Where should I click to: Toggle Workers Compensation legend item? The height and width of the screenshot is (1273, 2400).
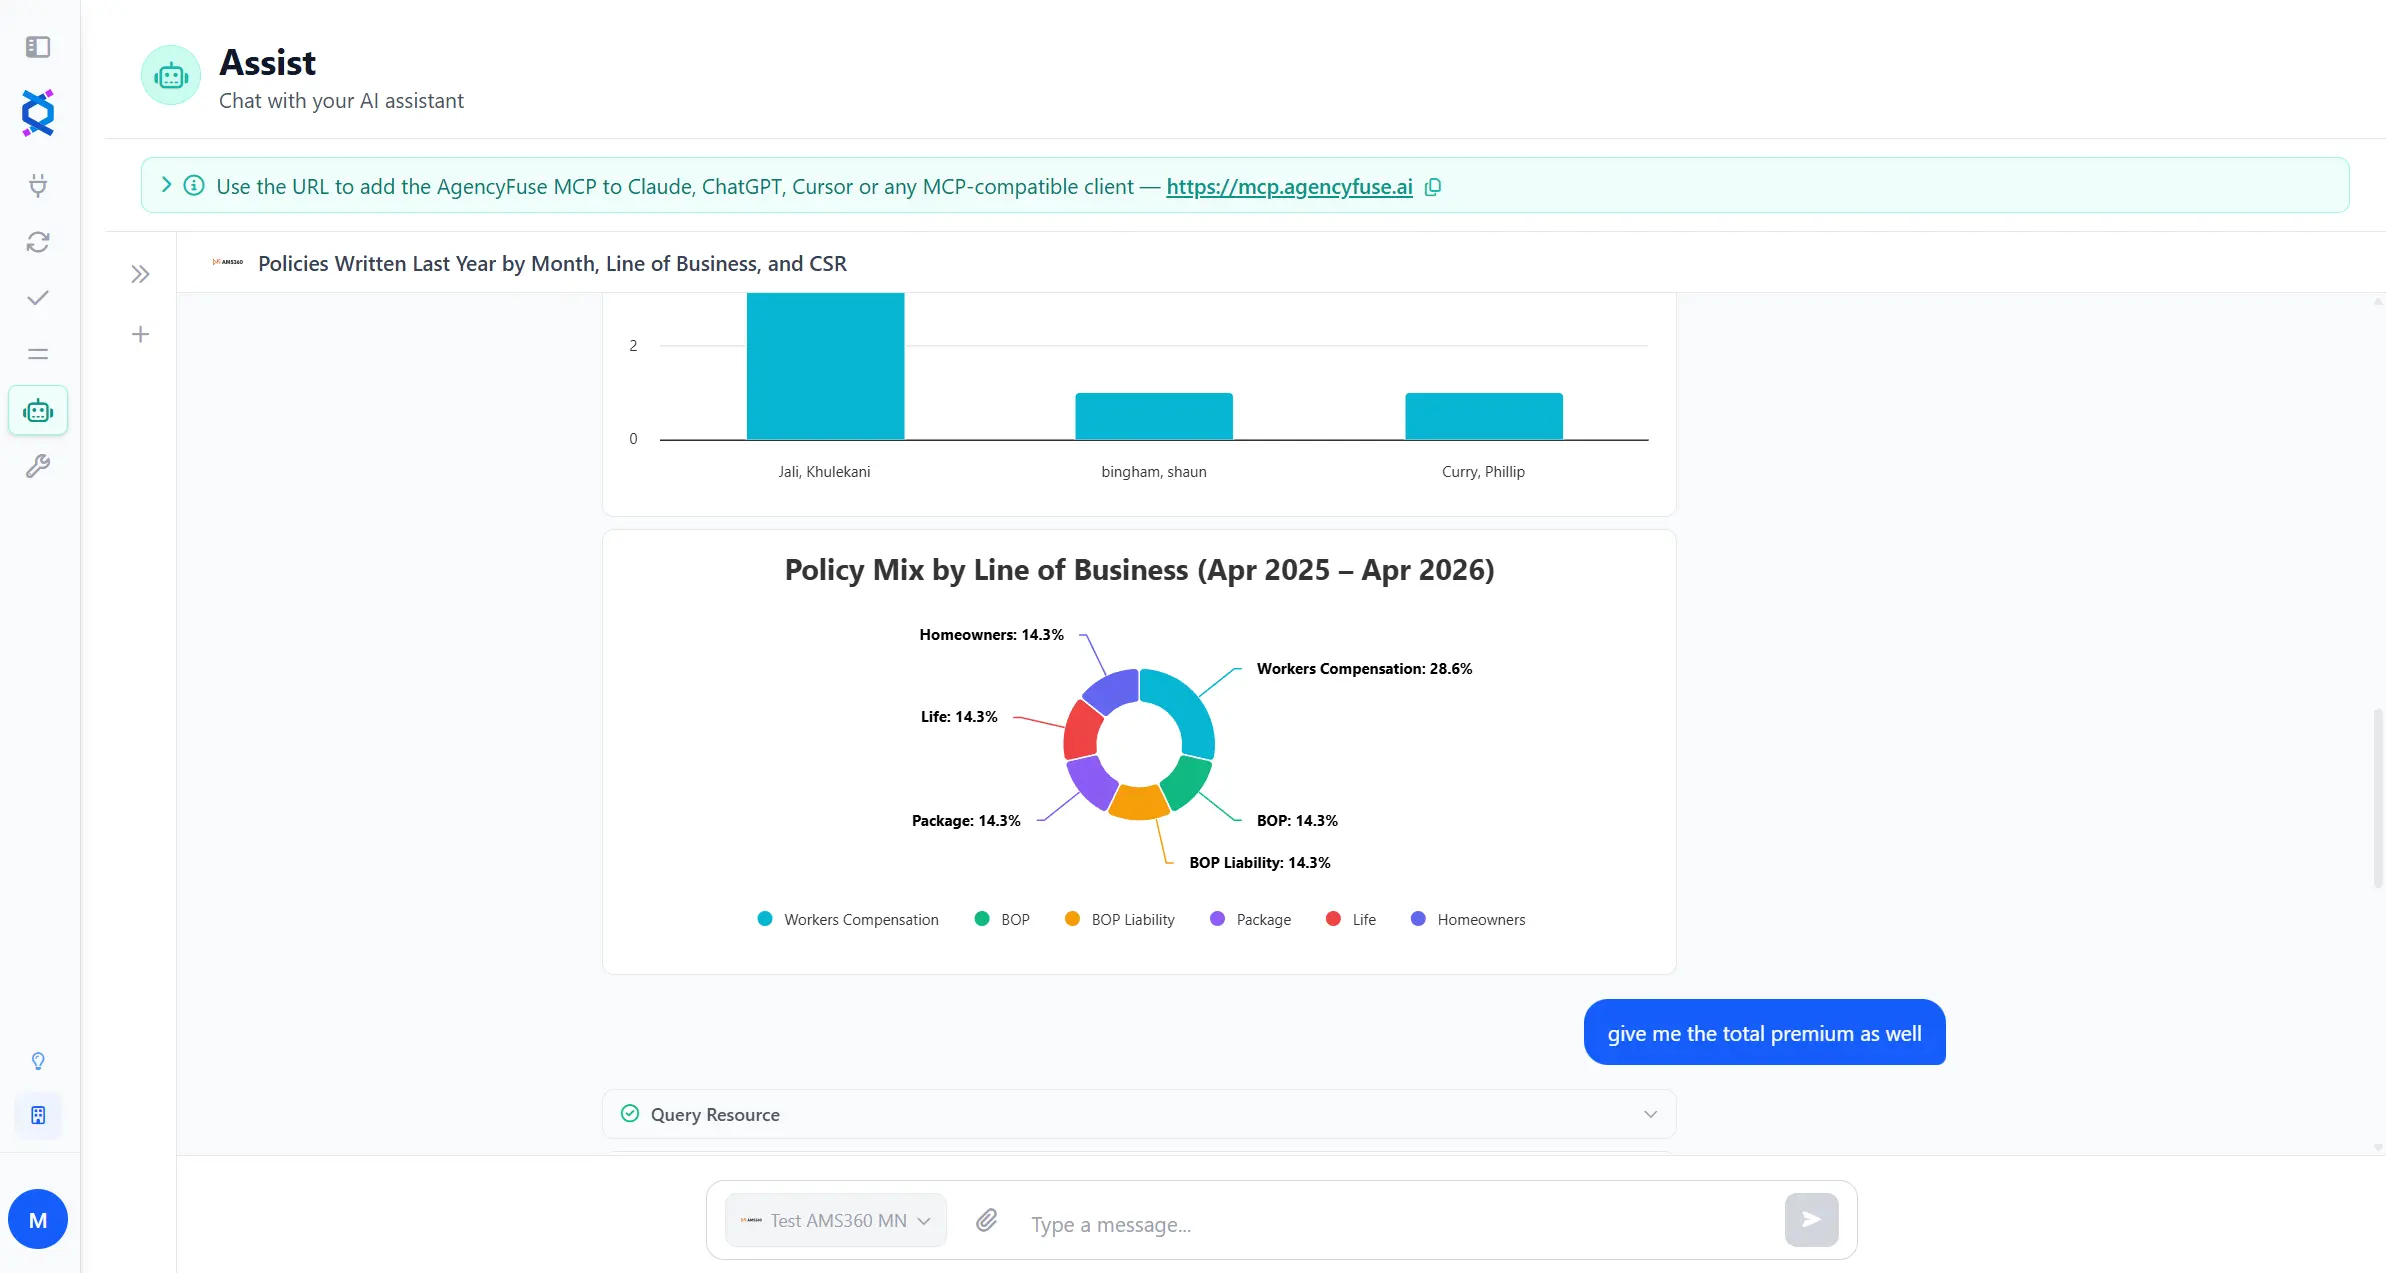click(848, 919)
